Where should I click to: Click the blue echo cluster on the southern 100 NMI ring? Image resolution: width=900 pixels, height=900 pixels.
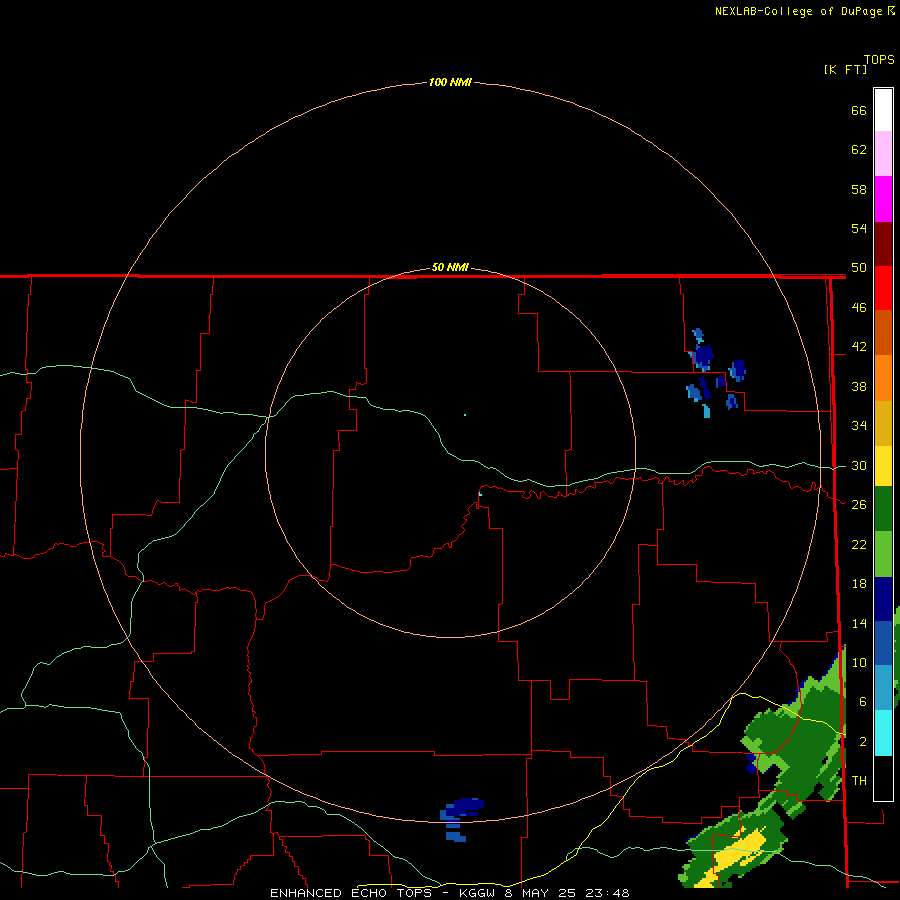pyautogui.click(x=461, y=820)
